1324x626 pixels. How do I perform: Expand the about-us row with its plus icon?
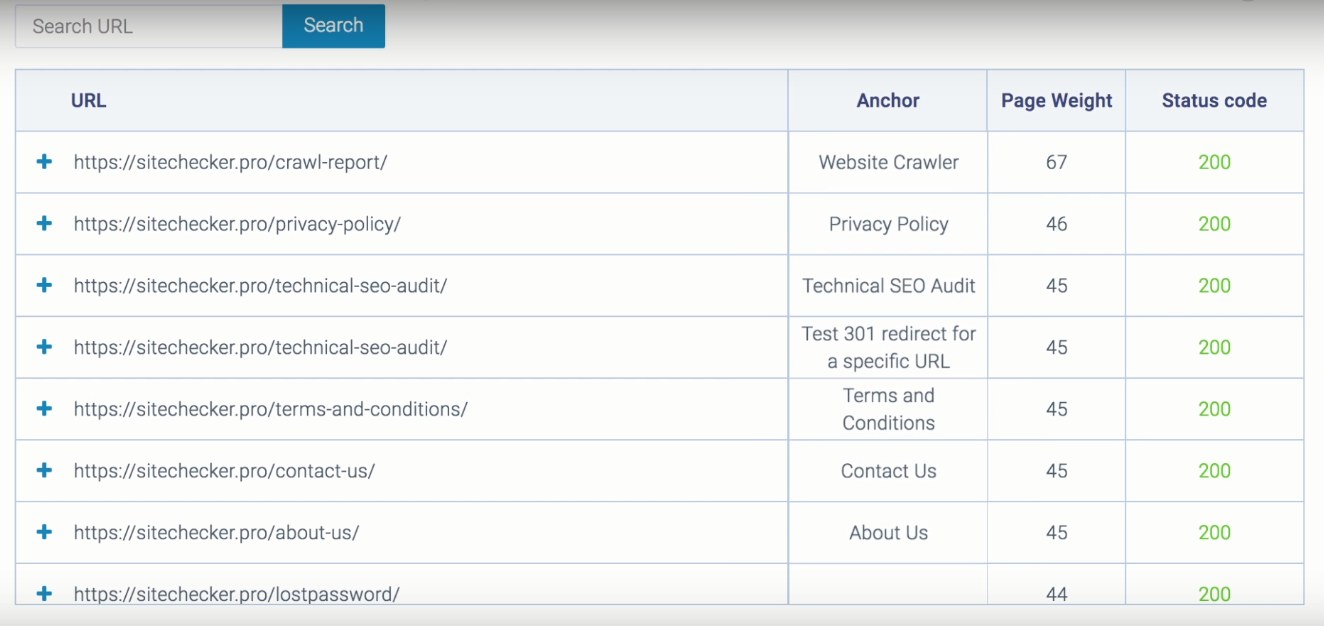click(44, 532)
